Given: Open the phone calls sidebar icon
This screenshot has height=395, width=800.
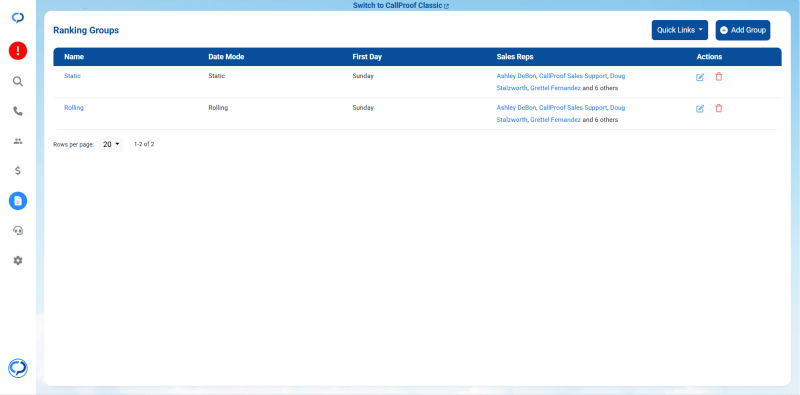Looking at the screenshot, I should click(x=18, y=111).
